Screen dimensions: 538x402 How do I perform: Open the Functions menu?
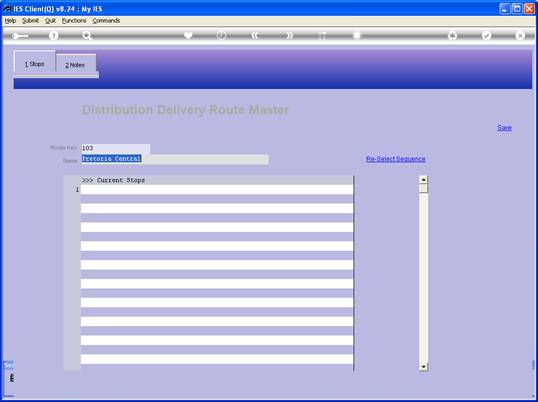point(74,21)
